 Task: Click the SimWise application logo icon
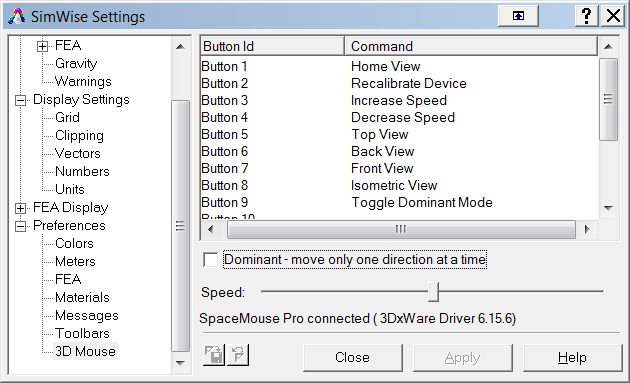(16, 16)
